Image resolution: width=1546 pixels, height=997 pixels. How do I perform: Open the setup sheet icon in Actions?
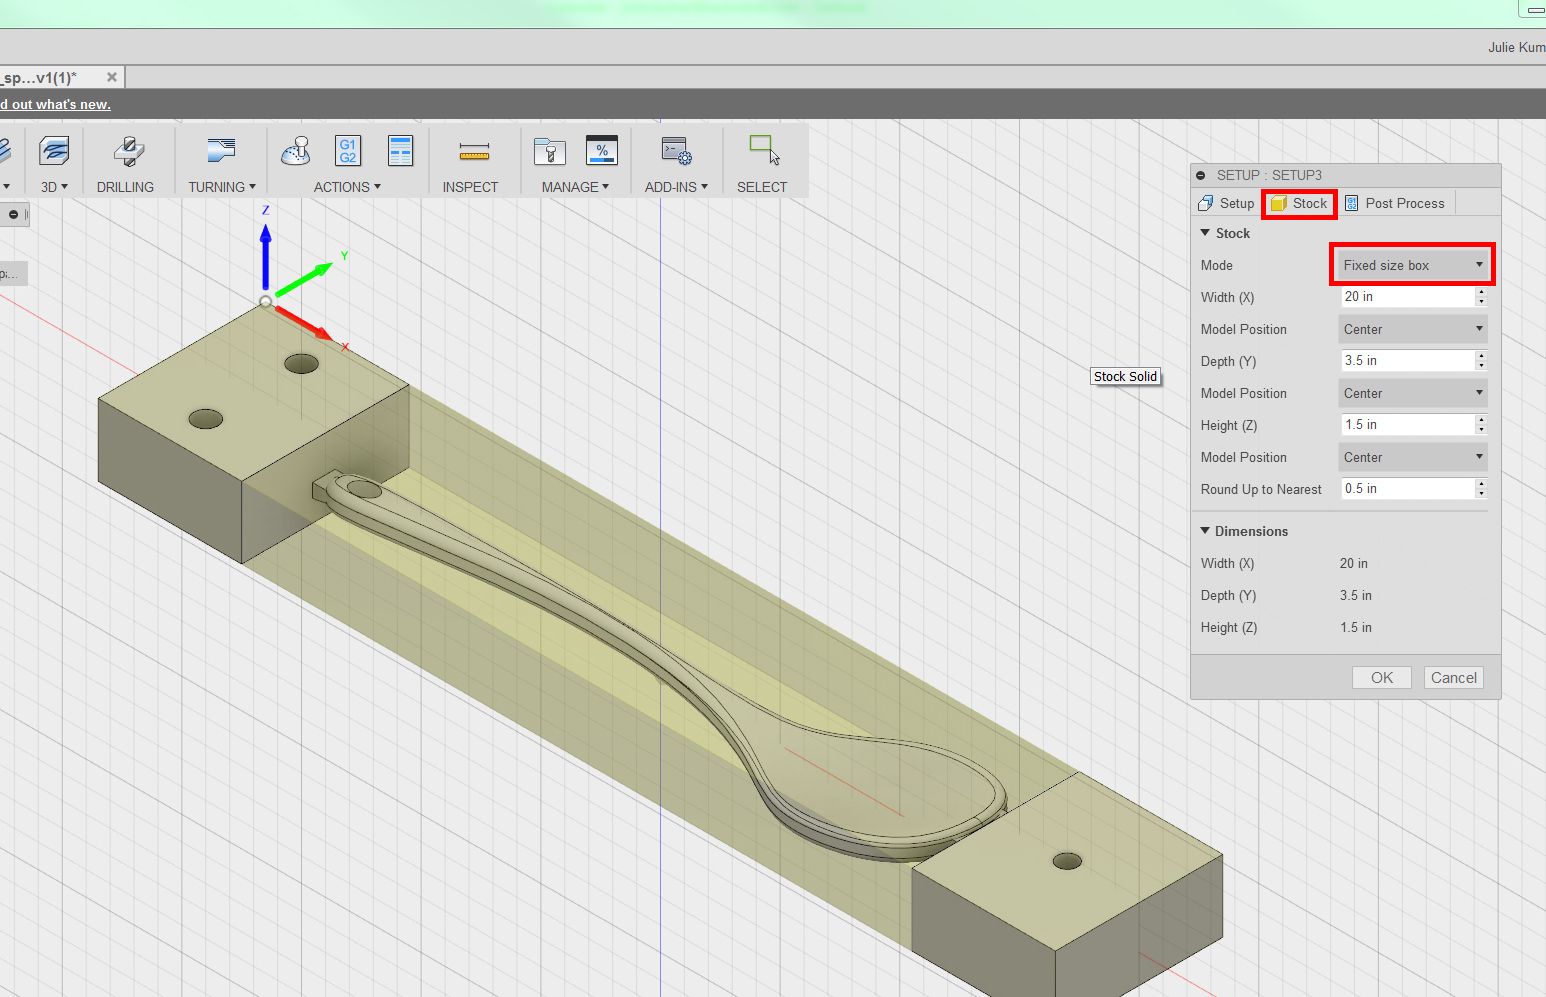(x=400, y=151)
